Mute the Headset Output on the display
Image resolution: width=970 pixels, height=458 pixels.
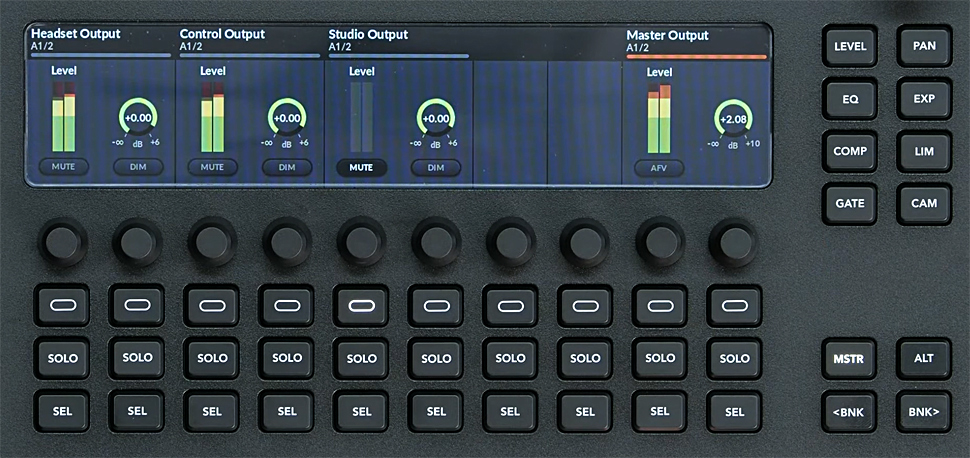point(64,167)
